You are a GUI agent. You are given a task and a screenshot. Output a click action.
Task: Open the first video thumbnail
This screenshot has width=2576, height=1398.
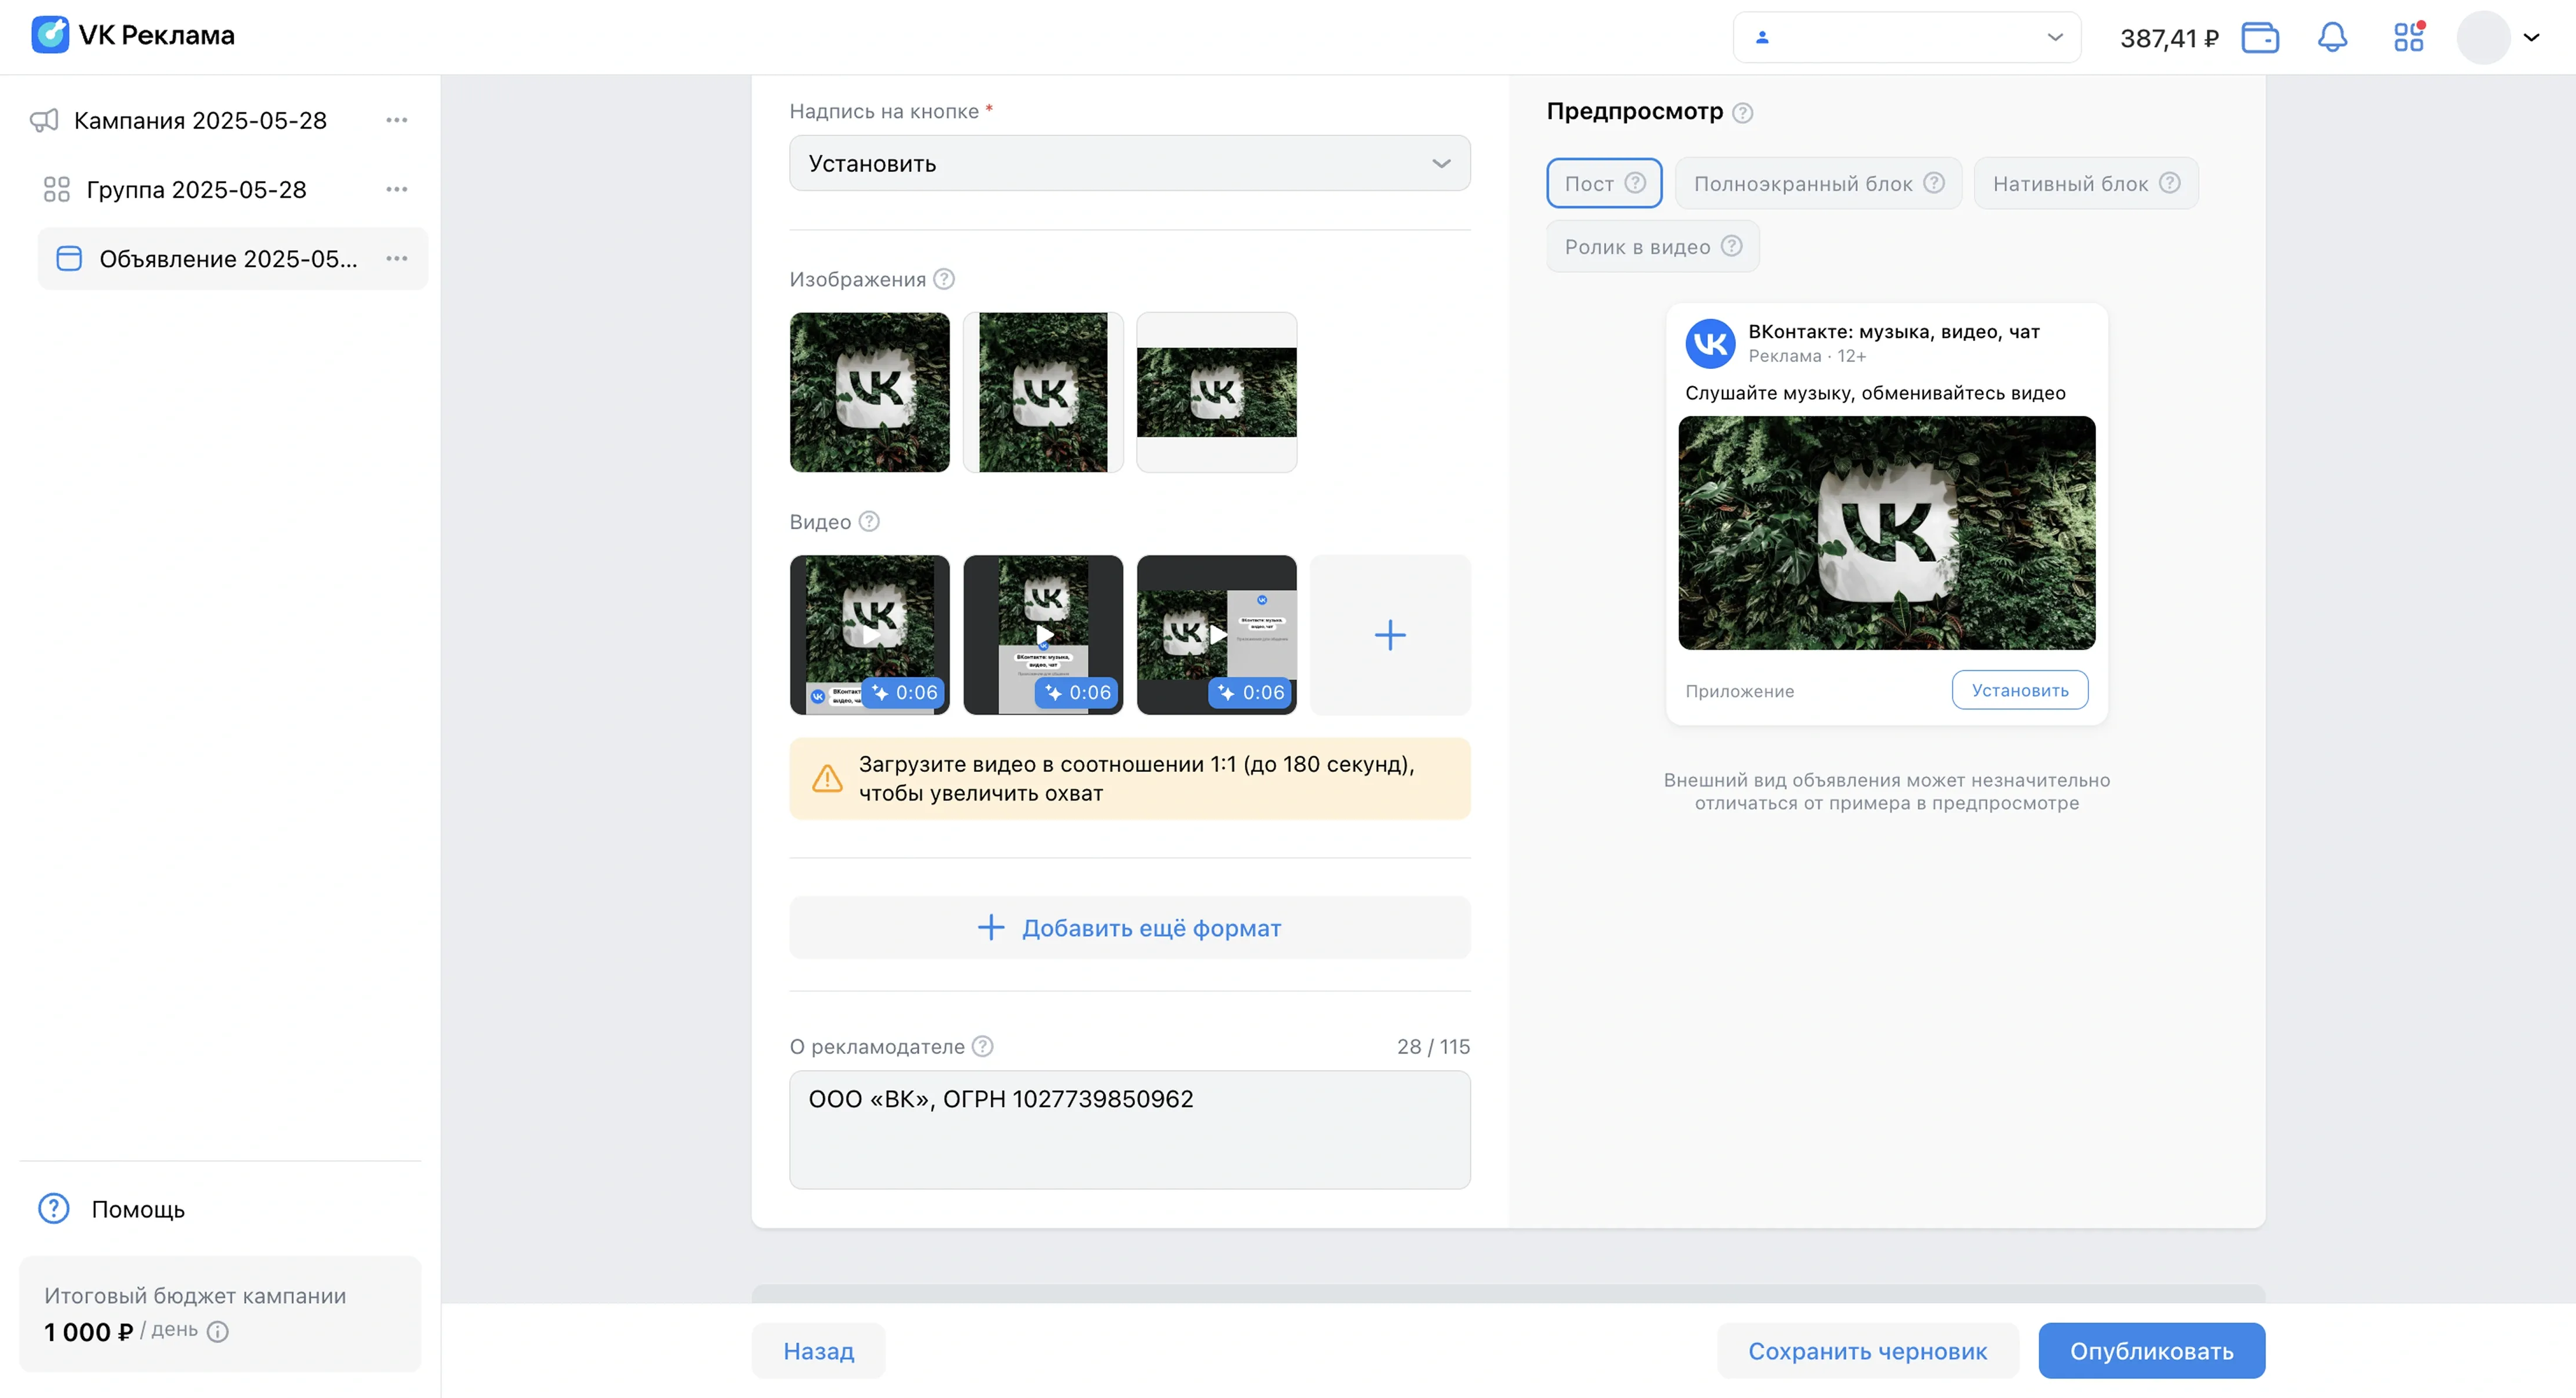click(x=869, y=634)
